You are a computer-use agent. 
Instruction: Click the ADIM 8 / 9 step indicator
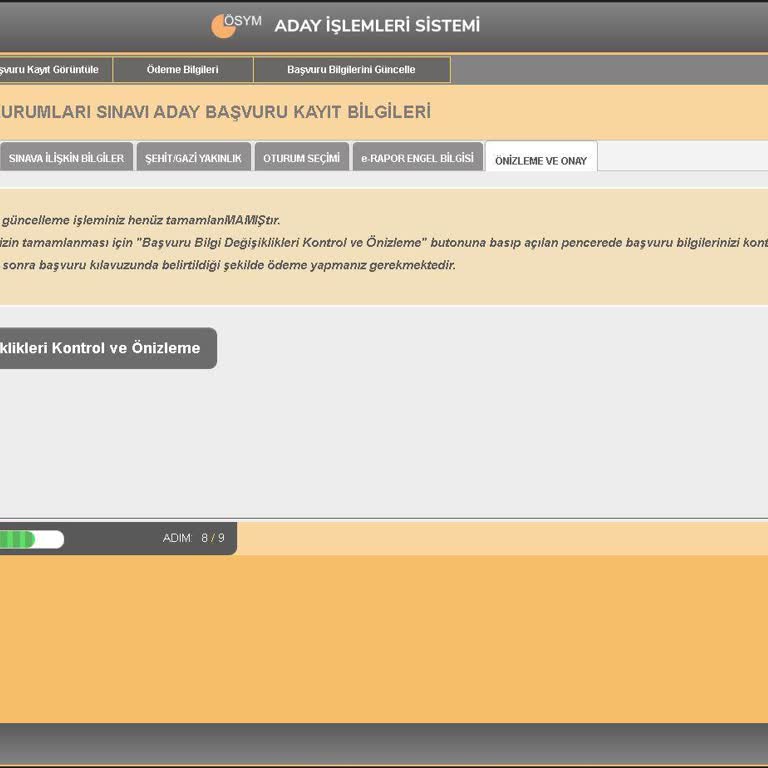click(194, 538)
